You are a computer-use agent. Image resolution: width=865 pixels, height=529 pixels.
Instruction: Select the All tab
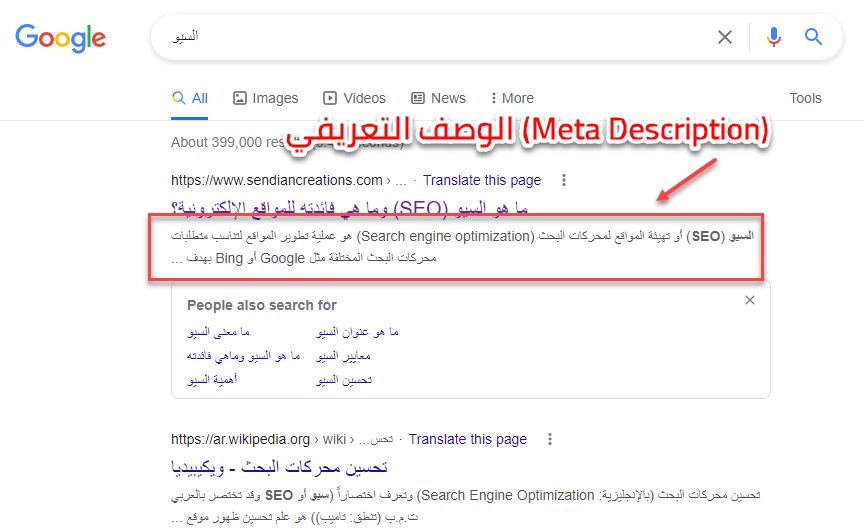[189, 98]
